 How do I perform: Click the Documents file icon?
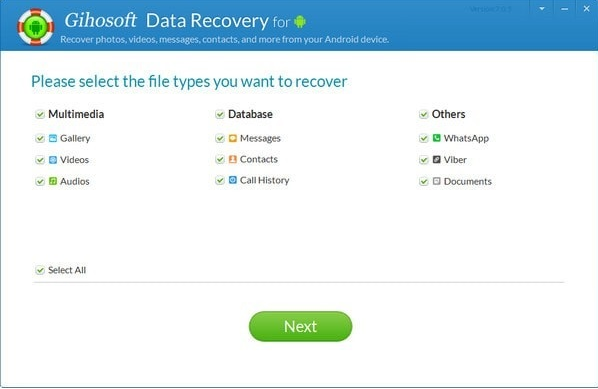437,181
